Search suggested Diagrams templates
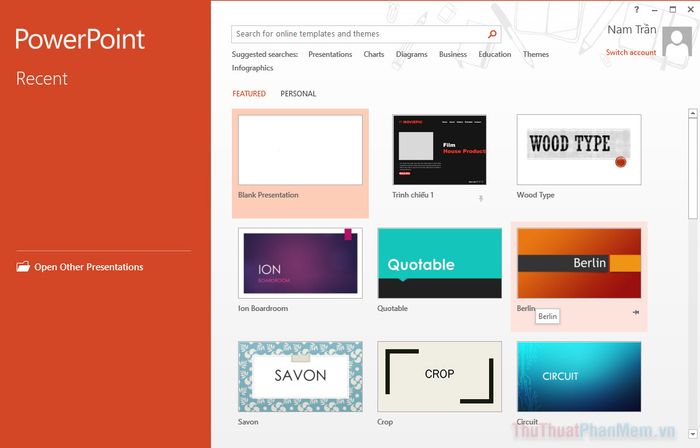The image size is (700, 448). pos(412,54)
